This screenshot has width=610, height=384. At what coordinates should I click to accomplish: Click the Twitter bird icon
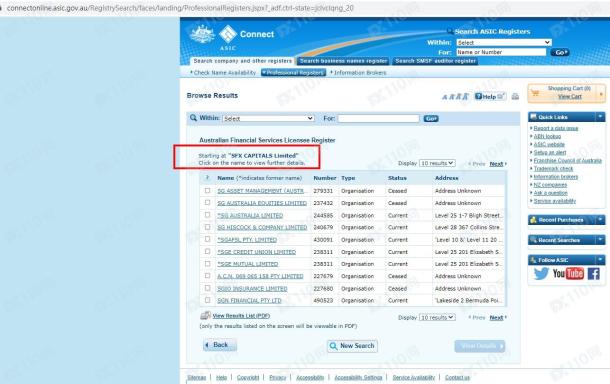(x=541, y=274)
